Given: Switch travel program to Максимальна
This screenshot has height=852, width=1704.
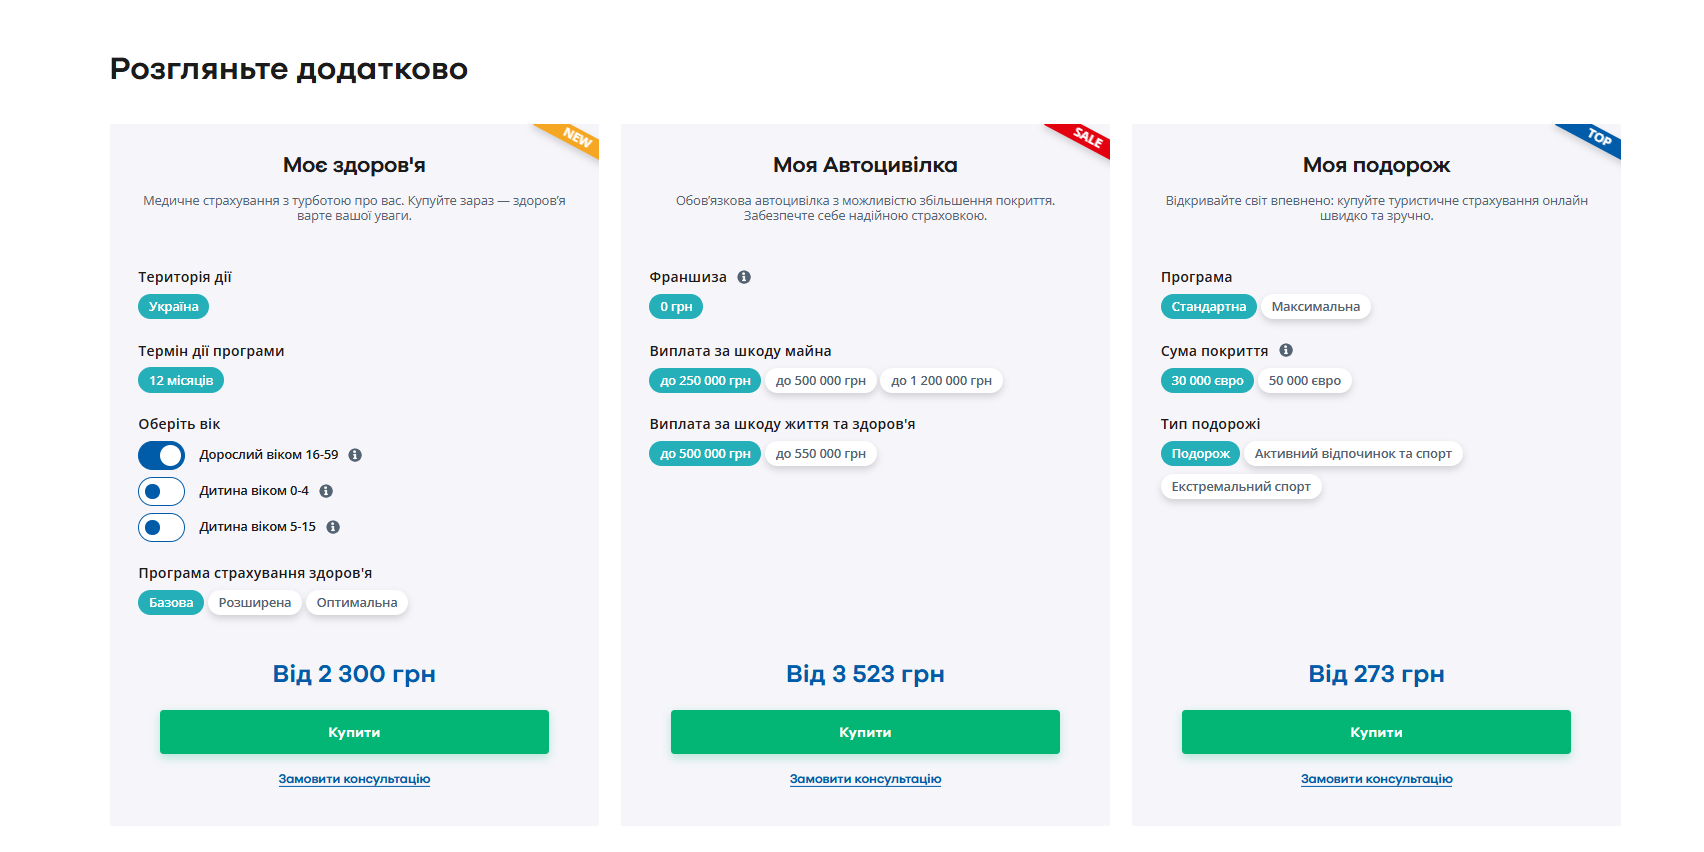Looking at the screenshot, I should tap(1315, 307).
